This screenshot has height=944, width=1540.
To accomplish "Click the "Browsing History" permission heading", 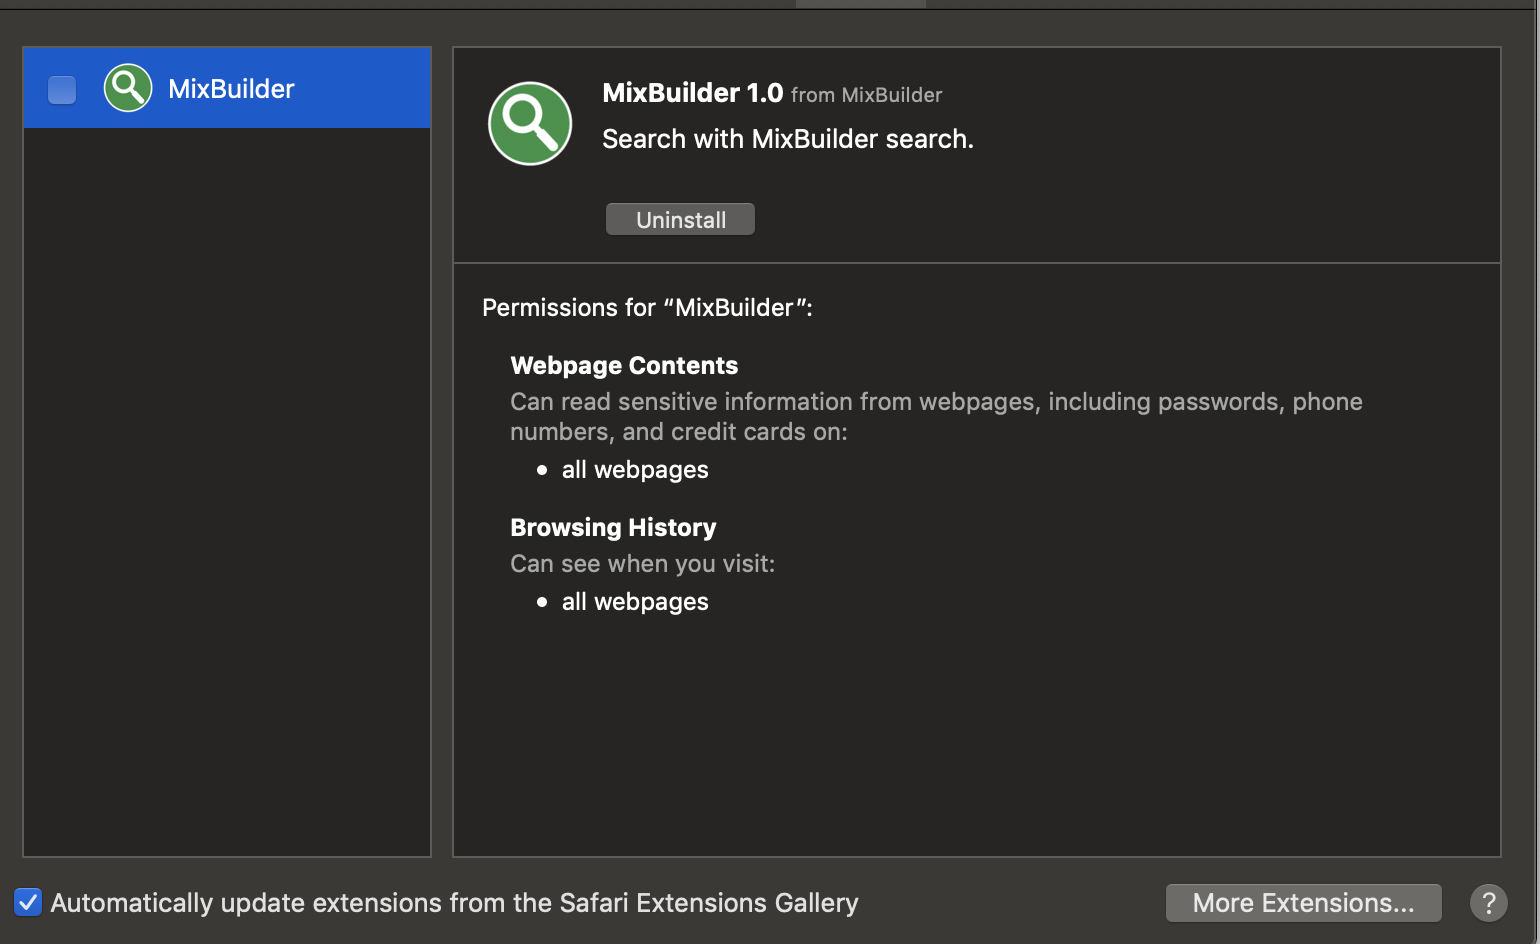I will coord(613,528).
